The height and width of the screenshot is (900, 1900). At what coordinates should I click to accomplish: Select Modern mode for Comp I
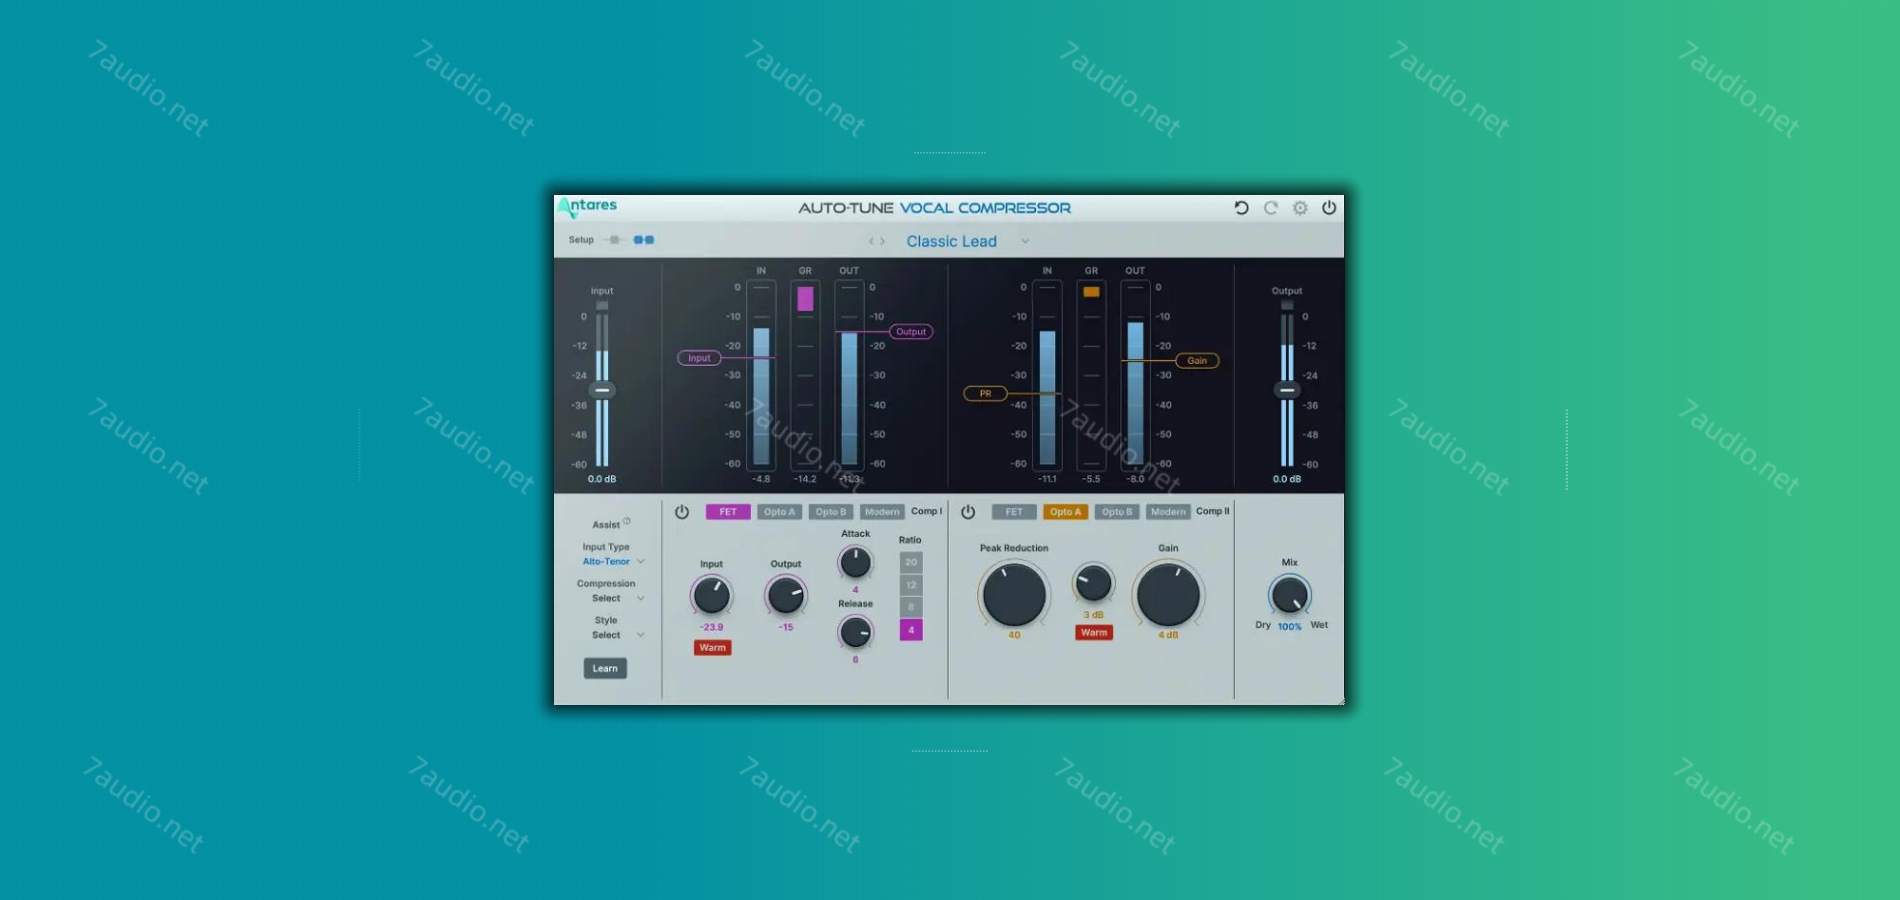click(882, 512)
